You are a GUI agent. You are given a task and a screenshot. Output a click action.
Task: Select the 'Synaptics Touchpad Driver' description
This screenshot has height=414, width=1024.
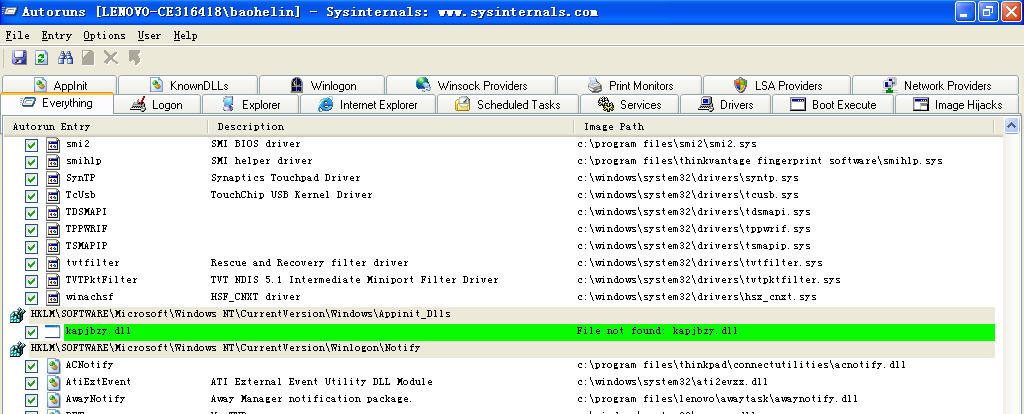(285, 178)
